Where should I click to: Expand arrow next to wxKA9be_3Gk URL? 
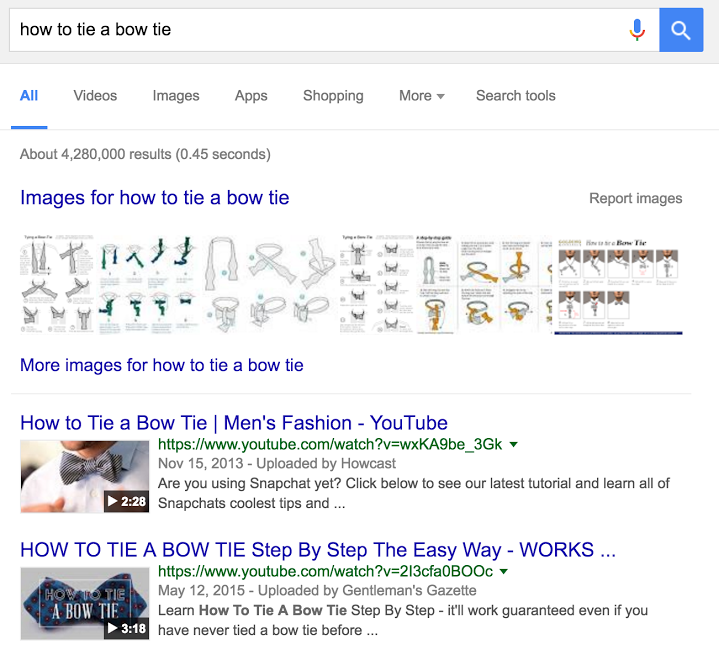[x=514, y=444]
